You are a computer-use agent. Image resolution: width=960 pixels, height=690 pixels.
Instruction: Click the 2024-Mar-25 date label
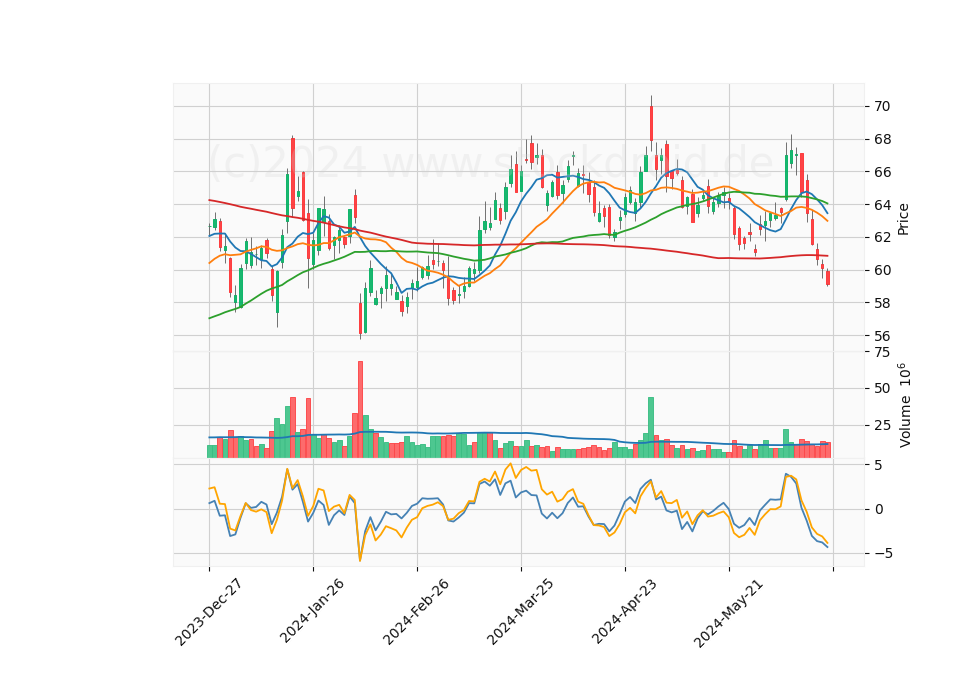coord(520,612)
